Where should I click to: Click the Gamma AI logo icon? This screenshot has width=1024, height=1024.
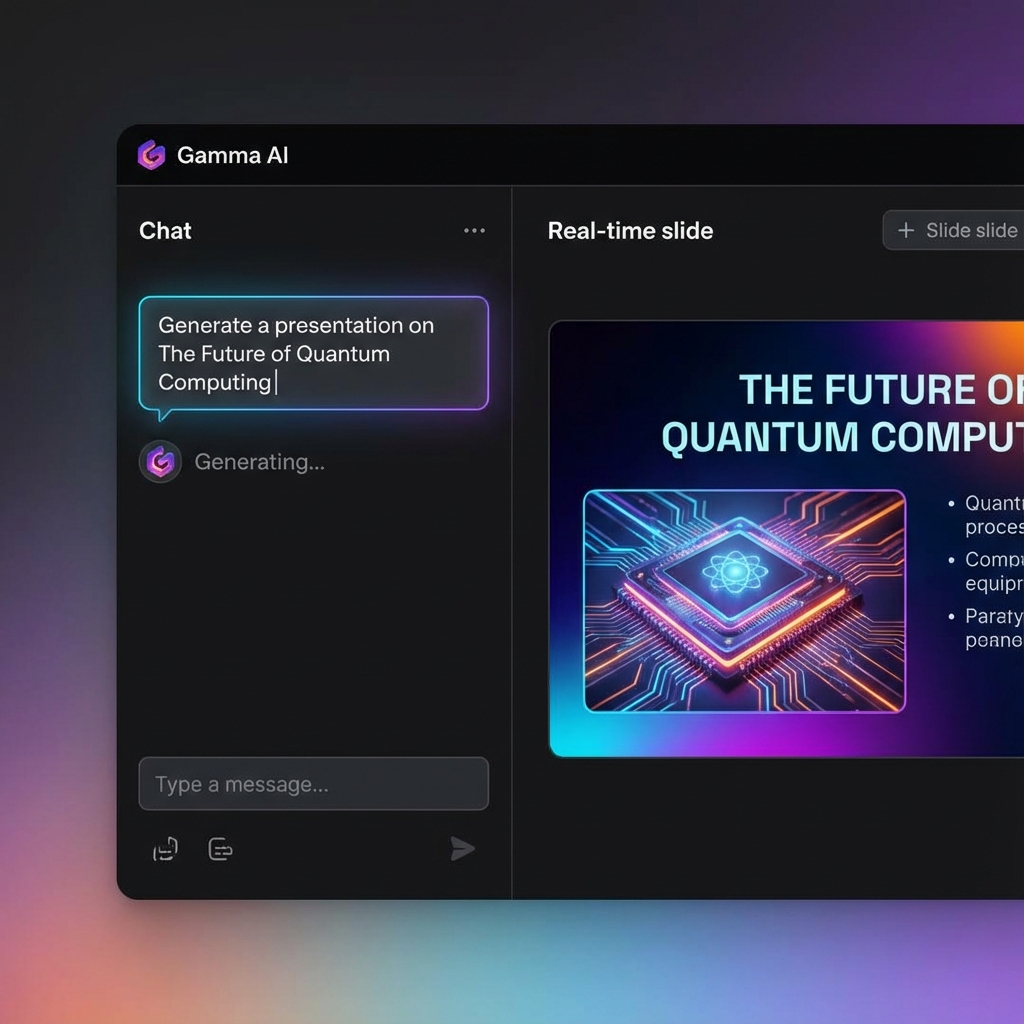151,156
